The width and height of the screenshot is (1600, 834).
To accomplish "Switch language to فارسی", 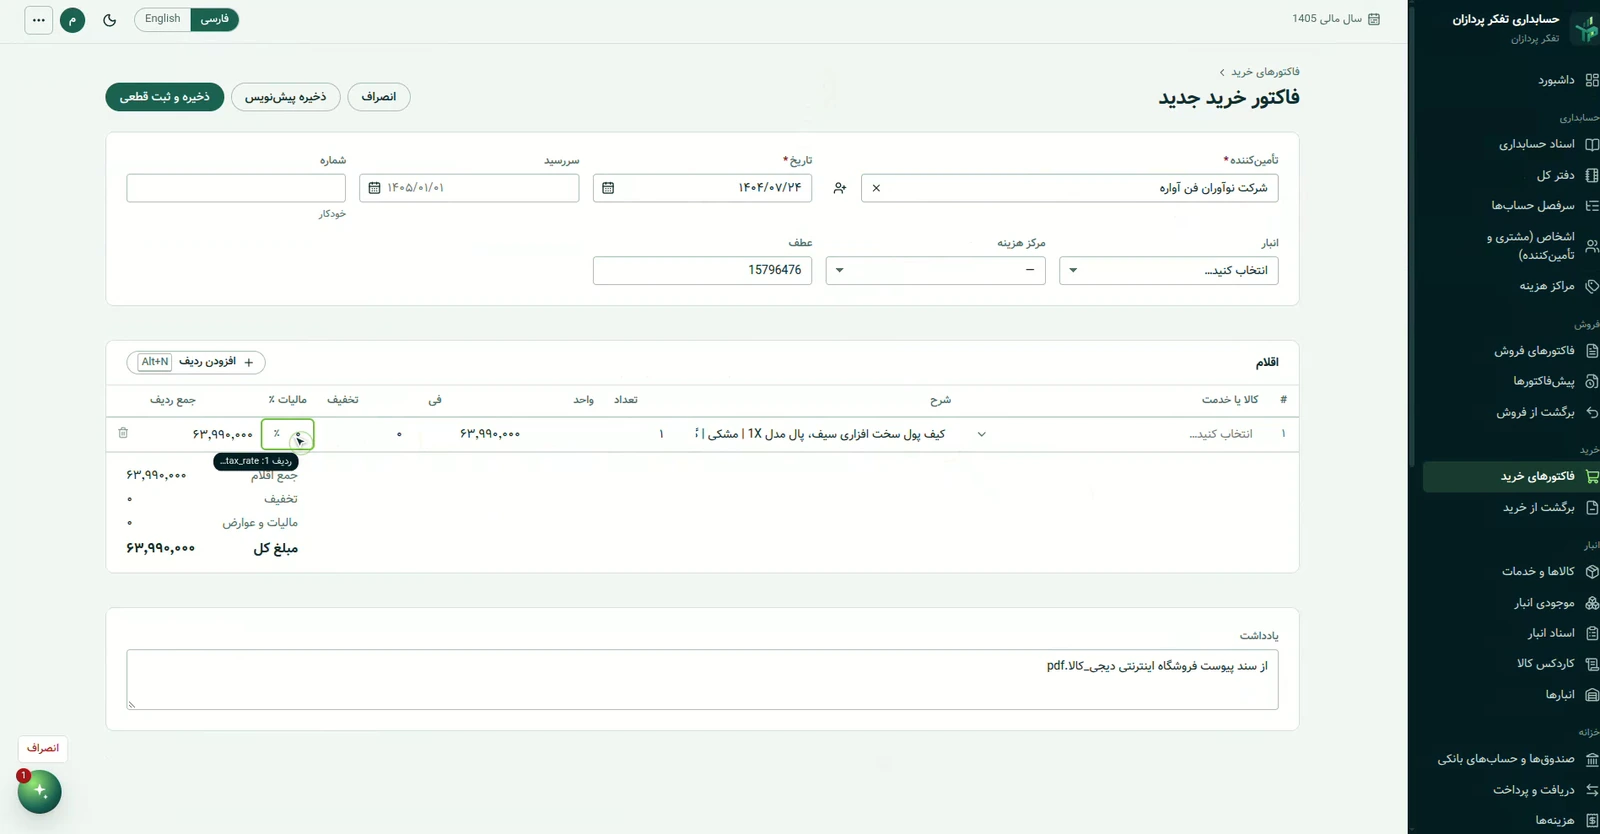I will (x=214, y=19).
